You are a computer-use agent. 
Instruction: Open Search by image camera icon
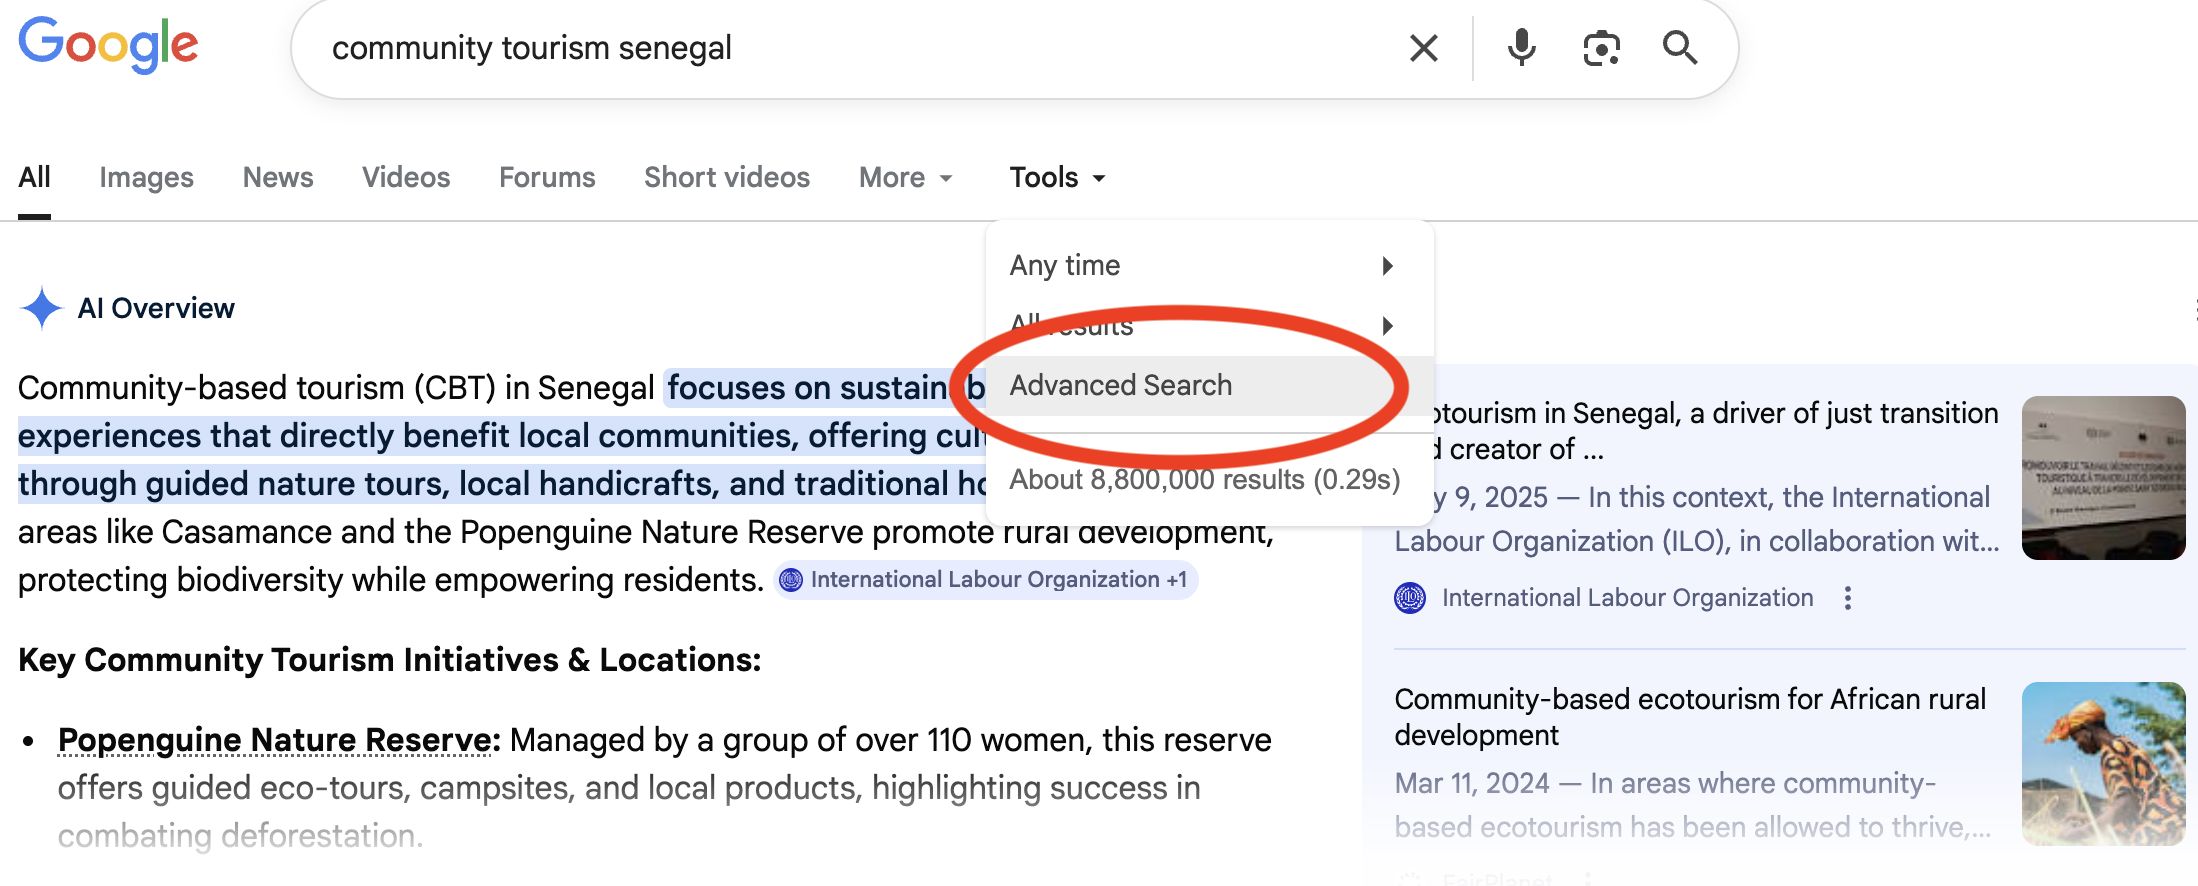[x=1601, y=47]
